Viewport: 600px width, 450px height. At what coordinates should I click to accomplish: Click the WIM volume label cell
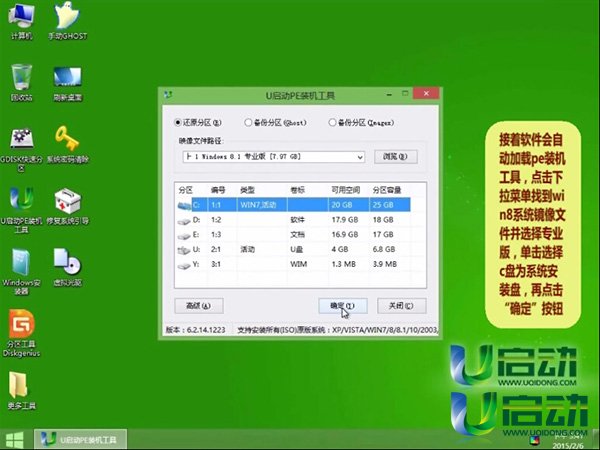coord(298,264)
